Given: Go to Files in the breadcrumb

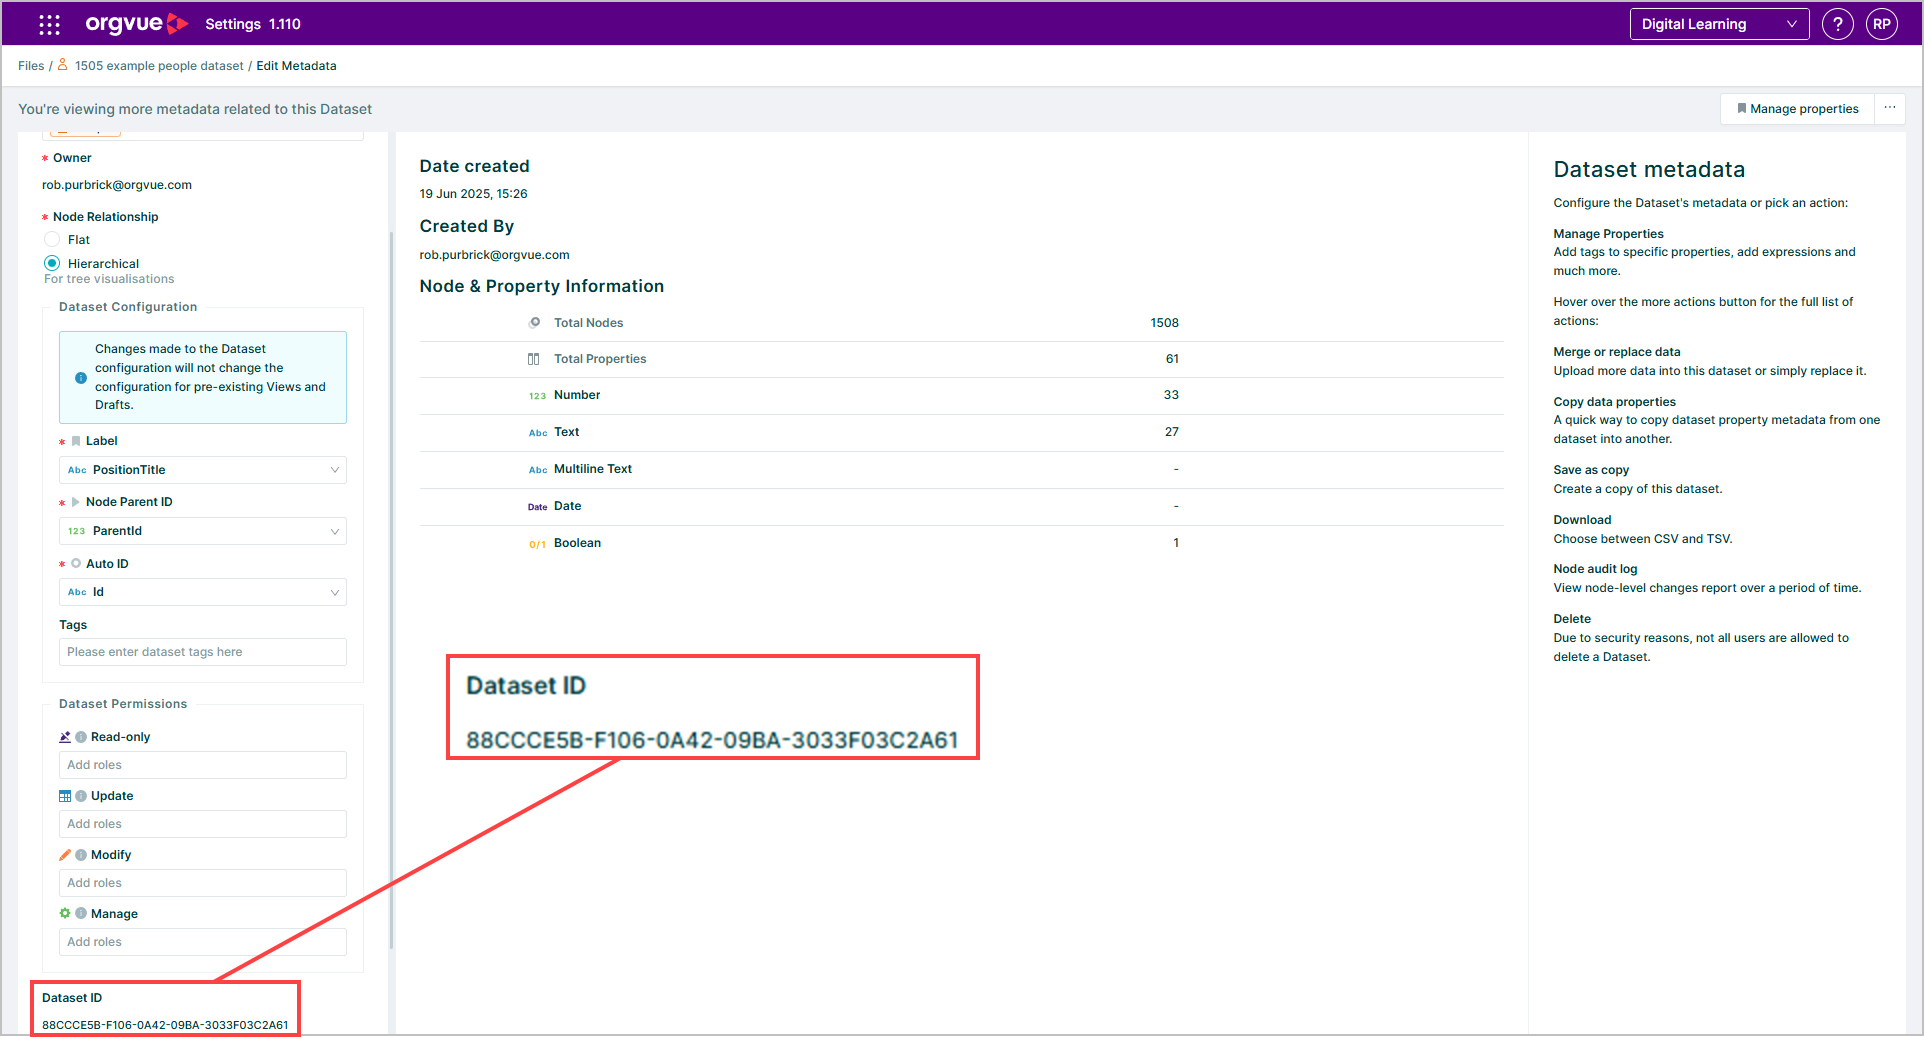Looking at the screenshot, I should click(31, 66).
